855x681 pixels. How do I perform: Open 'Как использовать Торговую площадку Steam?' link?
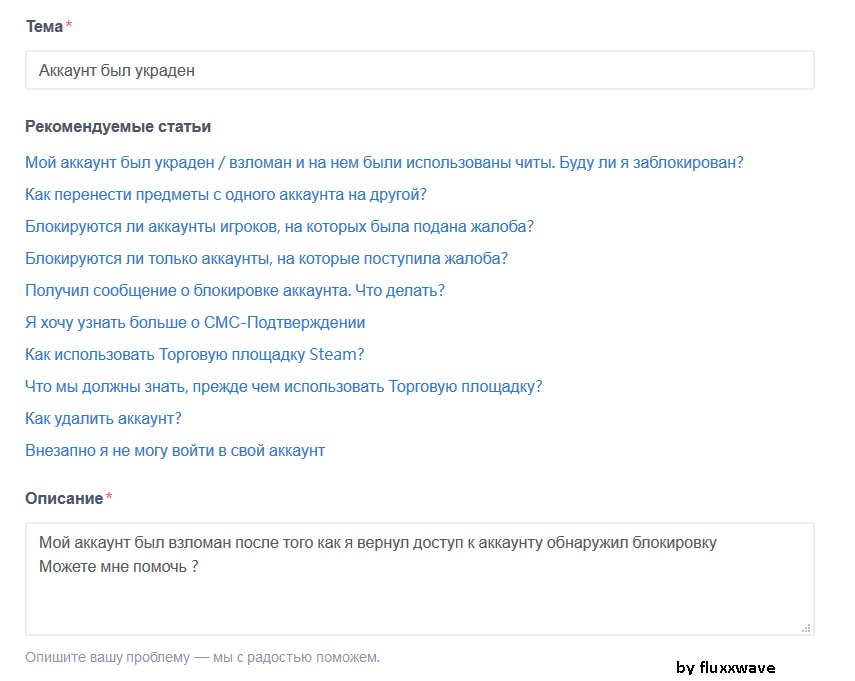click(x=194, y=354)
